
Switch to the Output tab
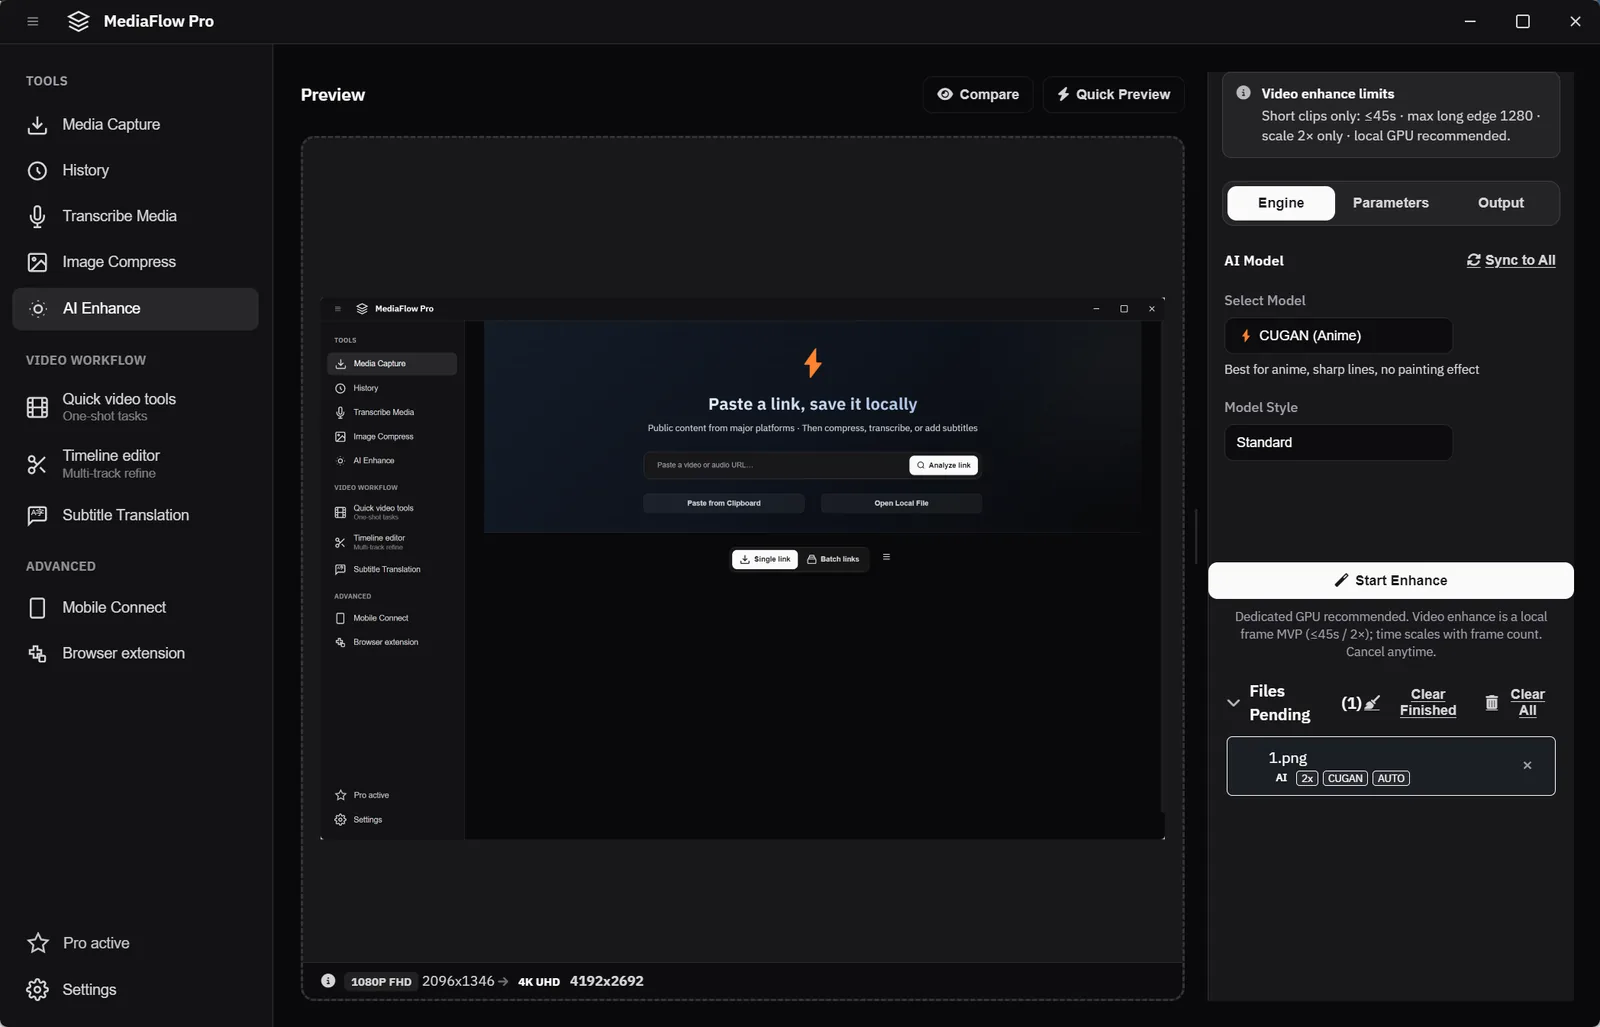1501,203
